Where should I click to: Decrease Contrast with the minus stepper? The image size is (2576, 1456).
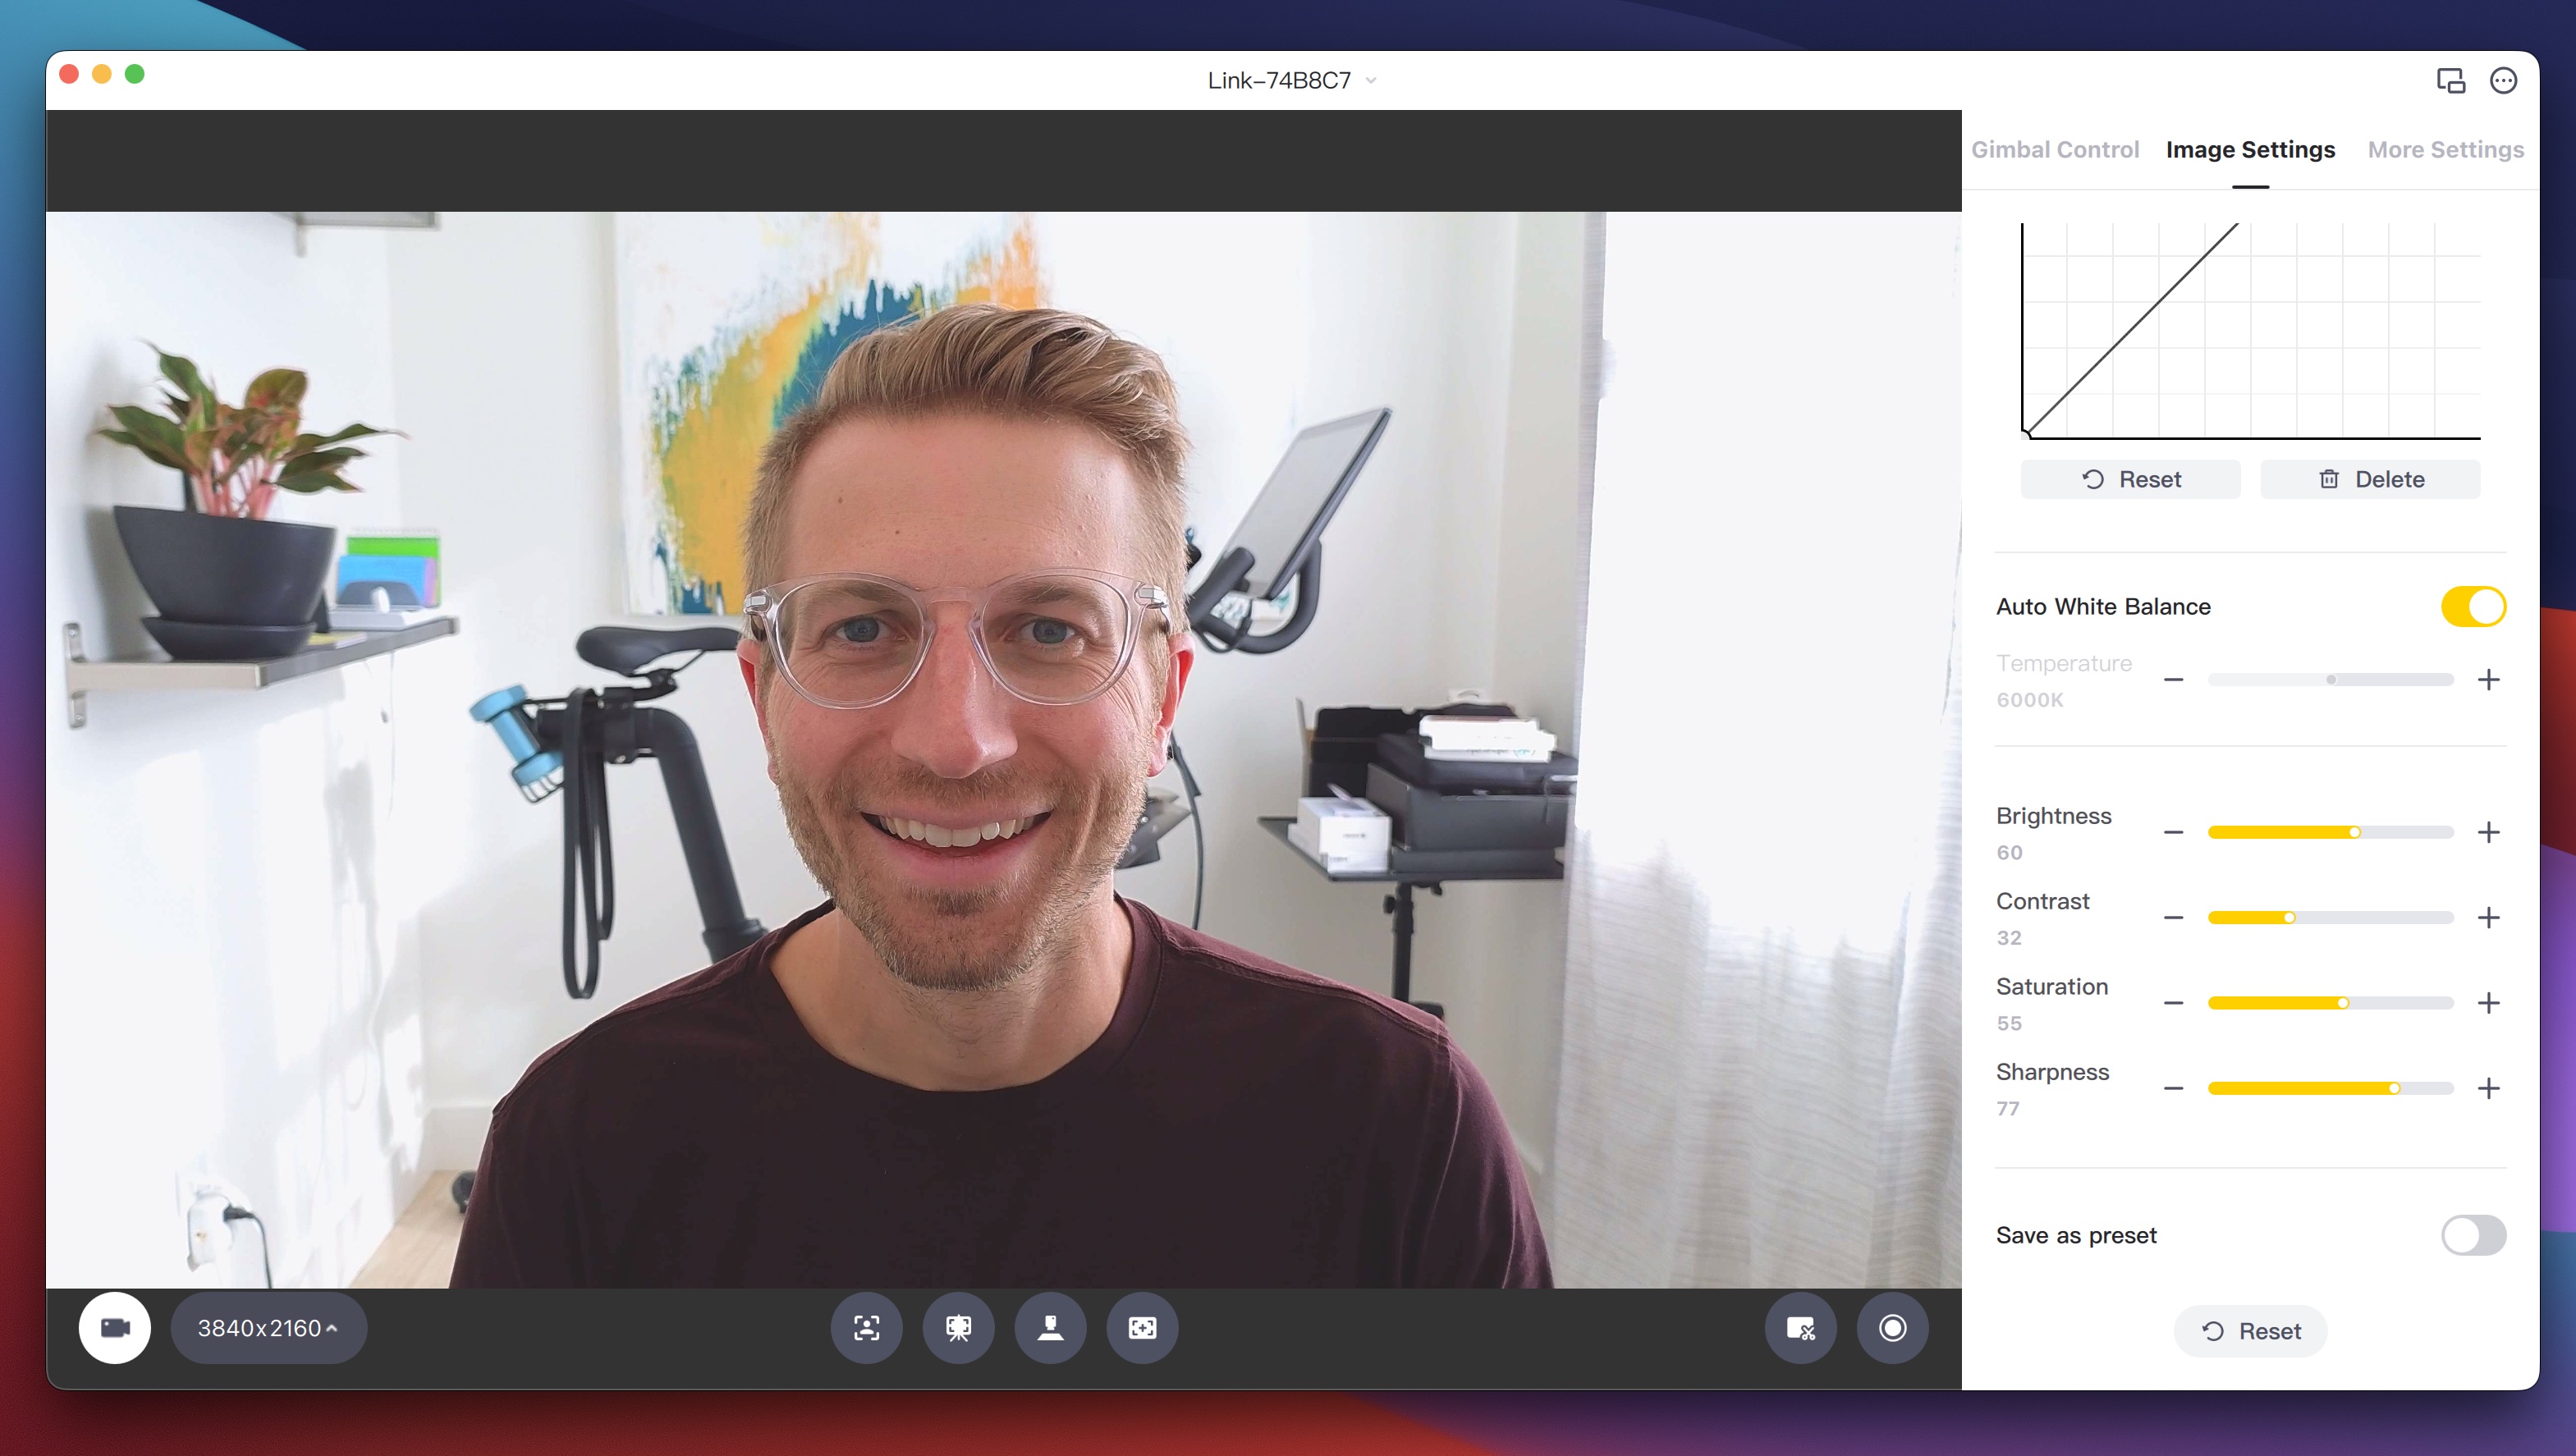2174,917
